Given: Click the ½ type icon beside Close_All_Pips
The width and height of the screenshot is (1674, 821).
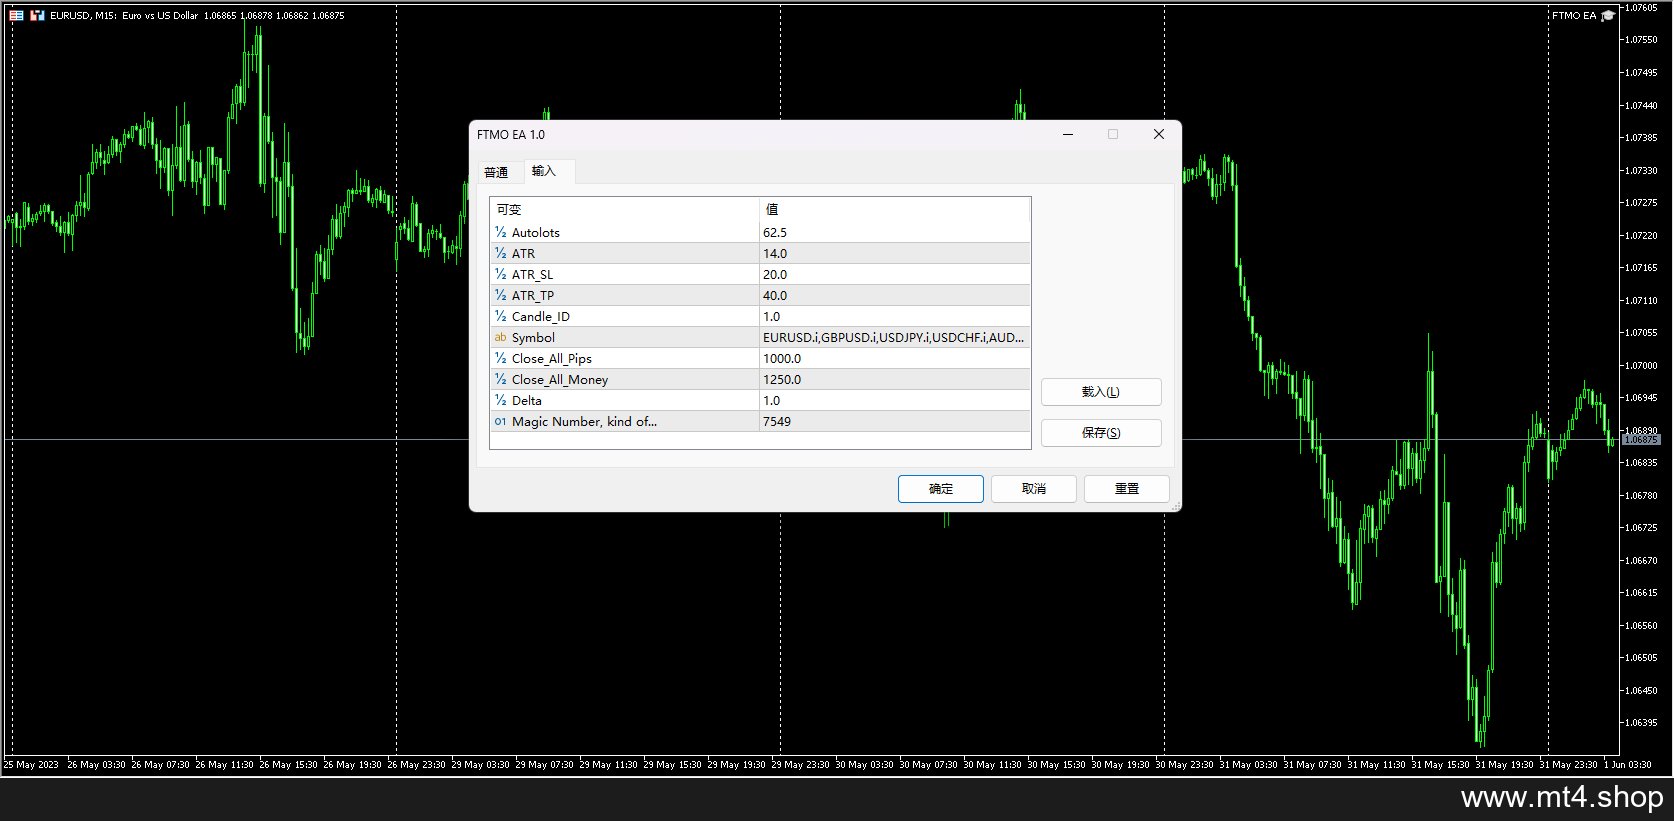Looking at the screenshot, I should (500, 358).
